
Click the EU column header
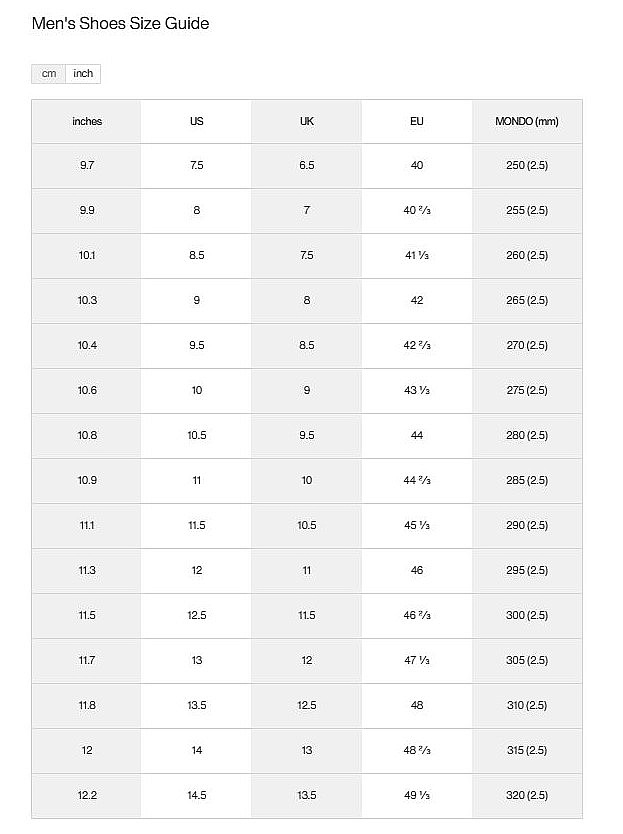(x=417, y=121)
